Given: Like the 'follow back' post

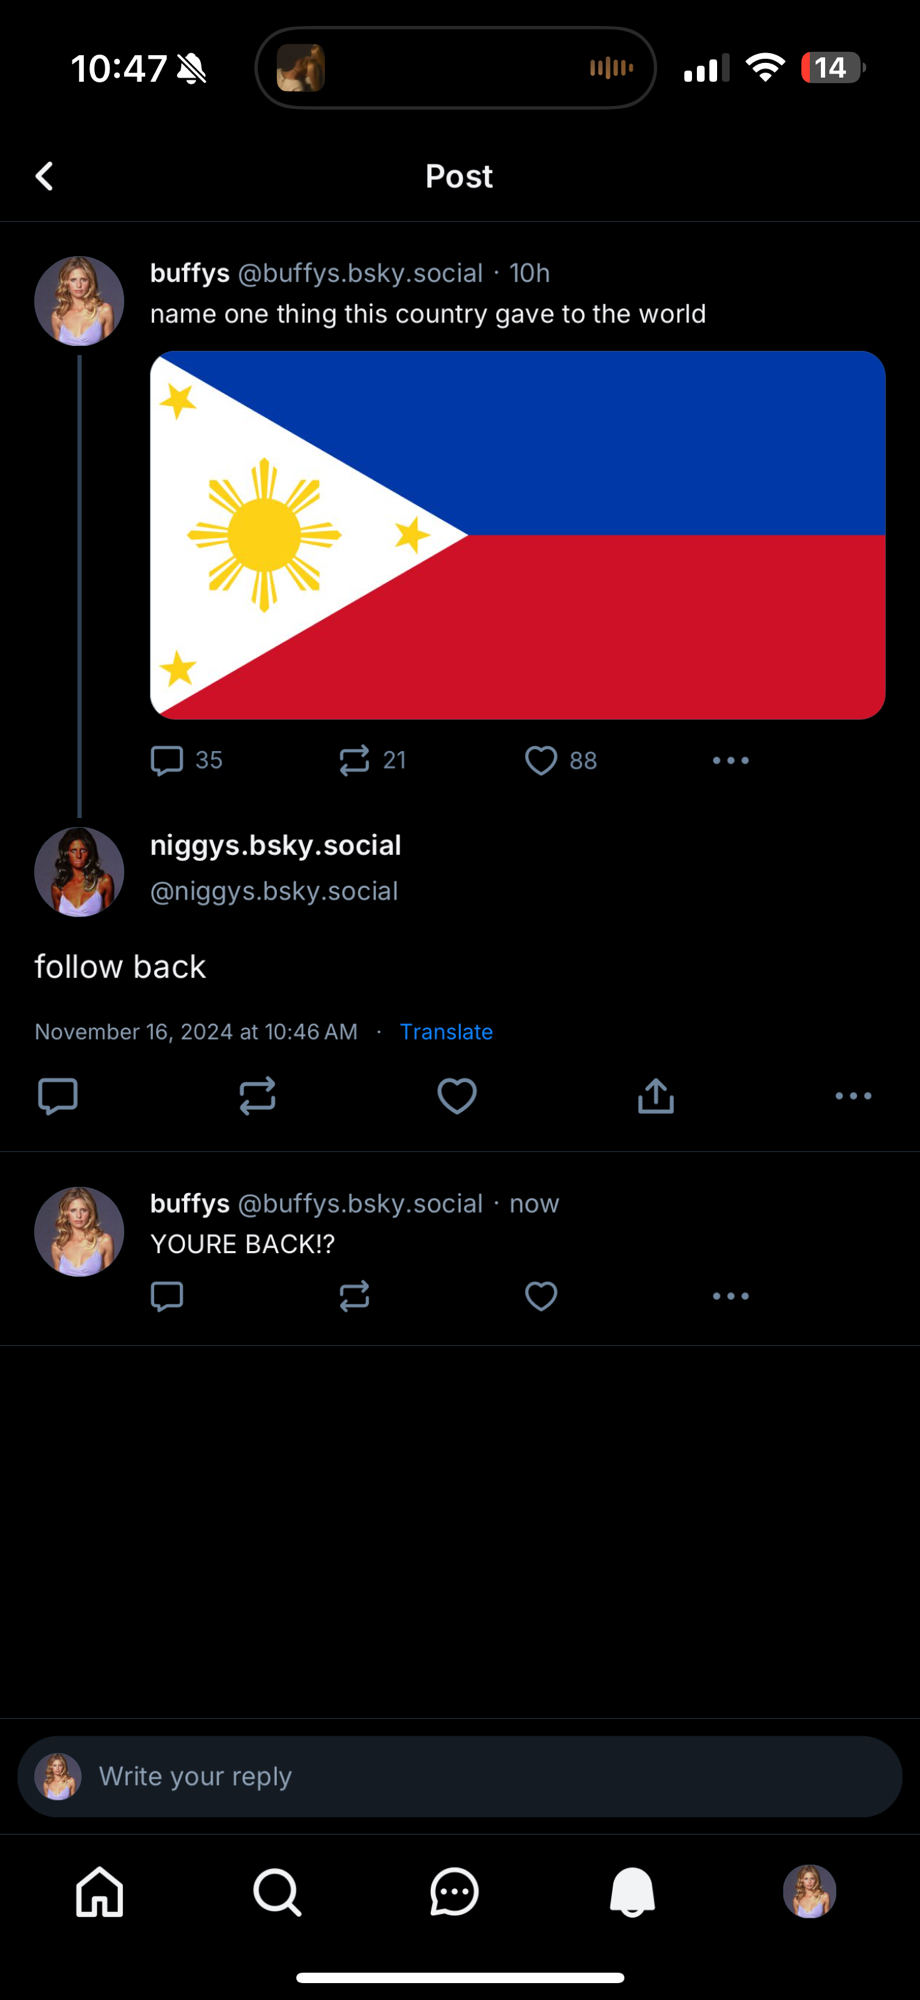Looking at the screenshot, I should [x=457, y=1096].
